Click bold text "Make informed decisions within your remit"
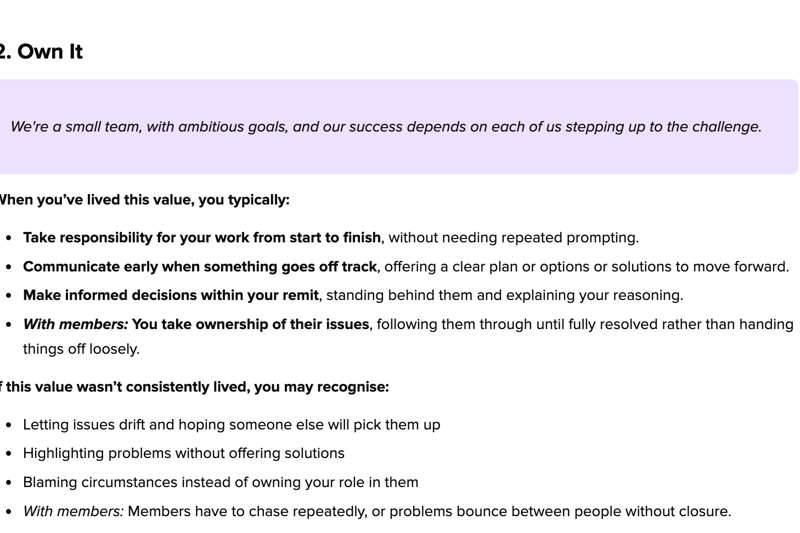 pyautogui.click(x=171, y=296)
